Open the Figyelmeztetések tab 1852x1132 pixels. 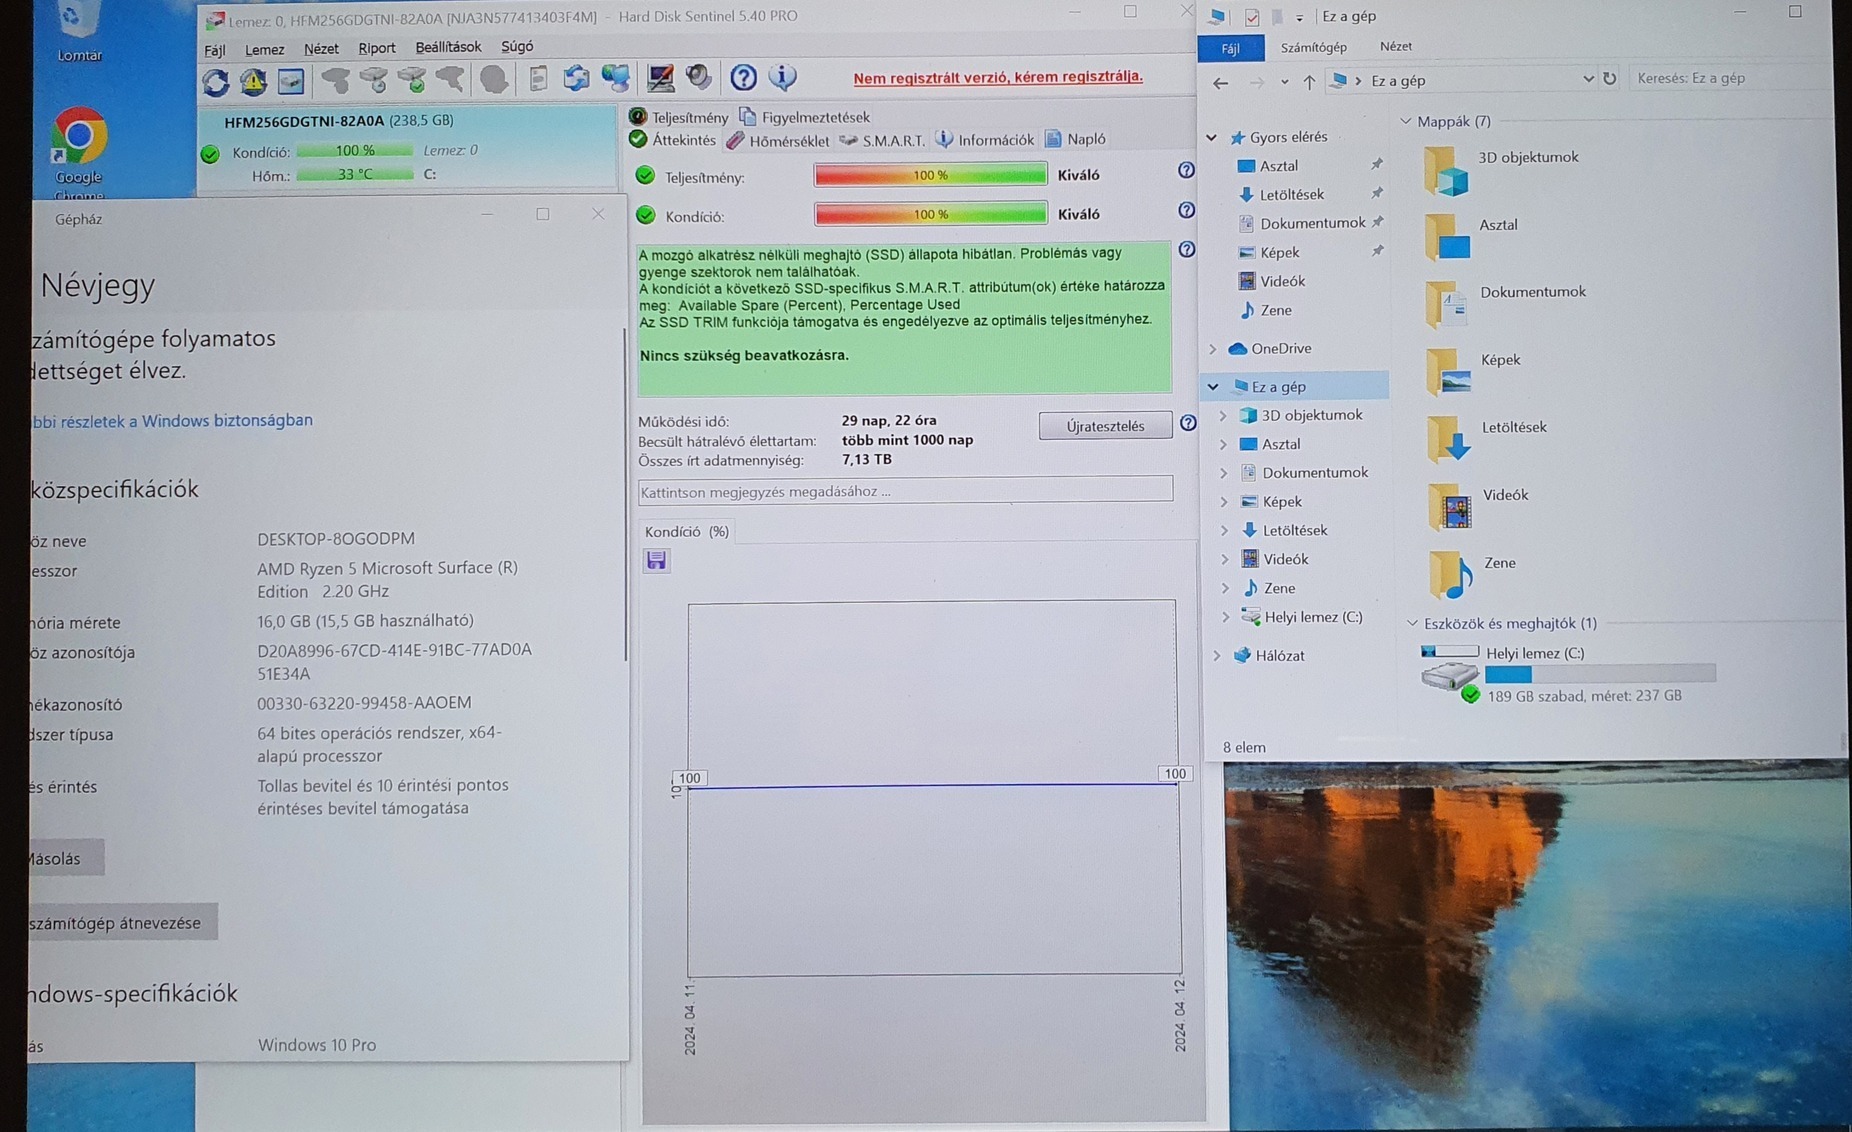tap(805, 117)
